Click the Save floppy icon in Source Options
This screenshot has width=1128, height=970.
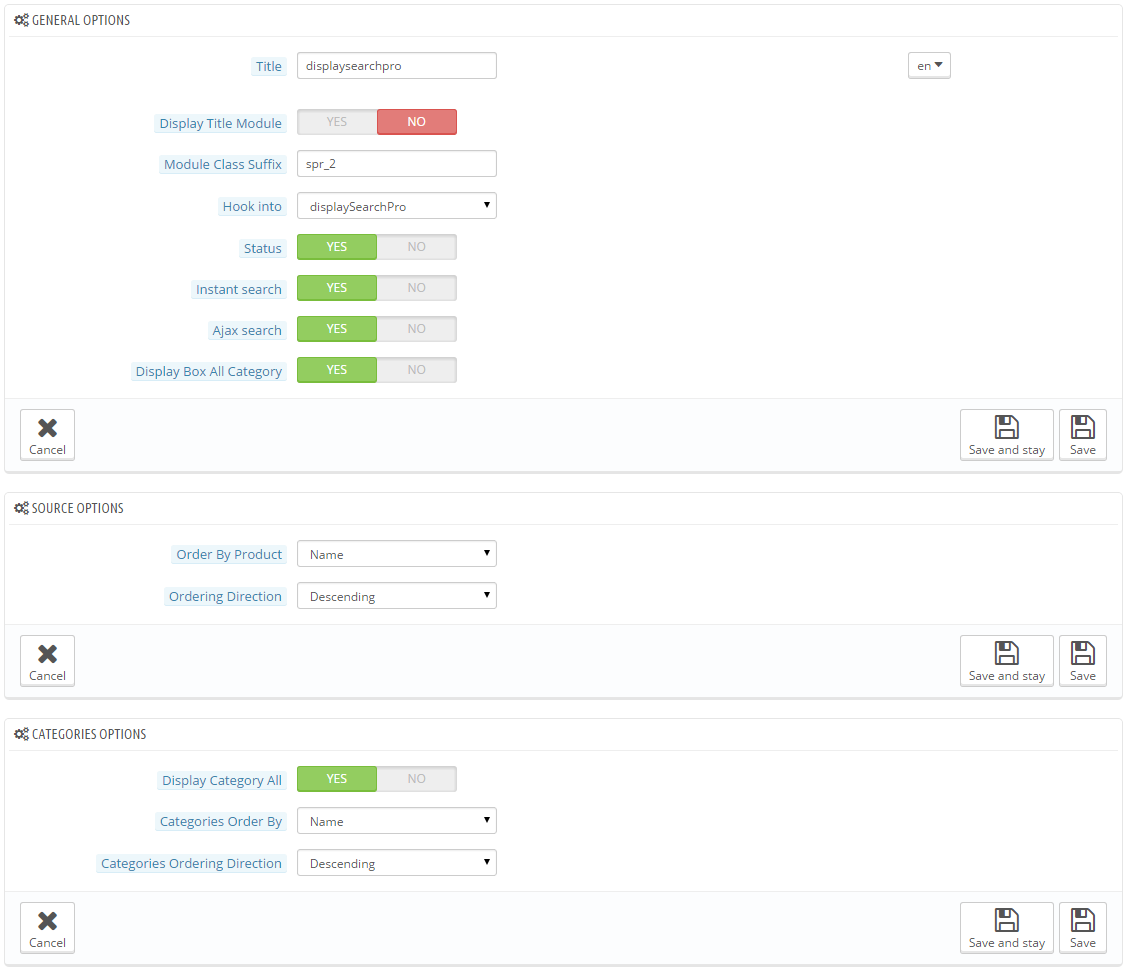coord(1083,653)
